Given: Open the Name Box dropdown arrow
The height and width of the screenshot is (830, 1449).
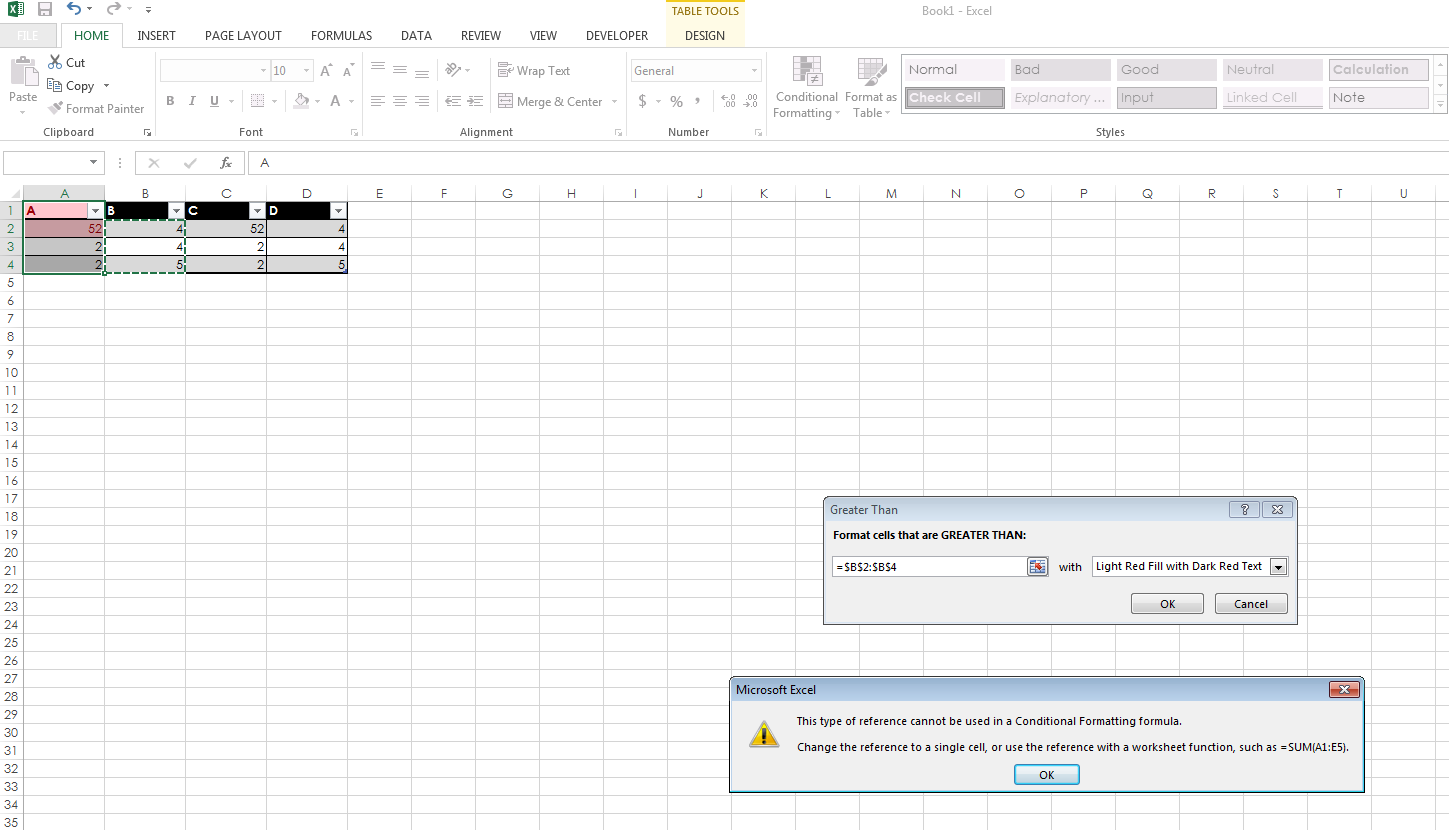Looking at the screenshot, I should point(94,162).
